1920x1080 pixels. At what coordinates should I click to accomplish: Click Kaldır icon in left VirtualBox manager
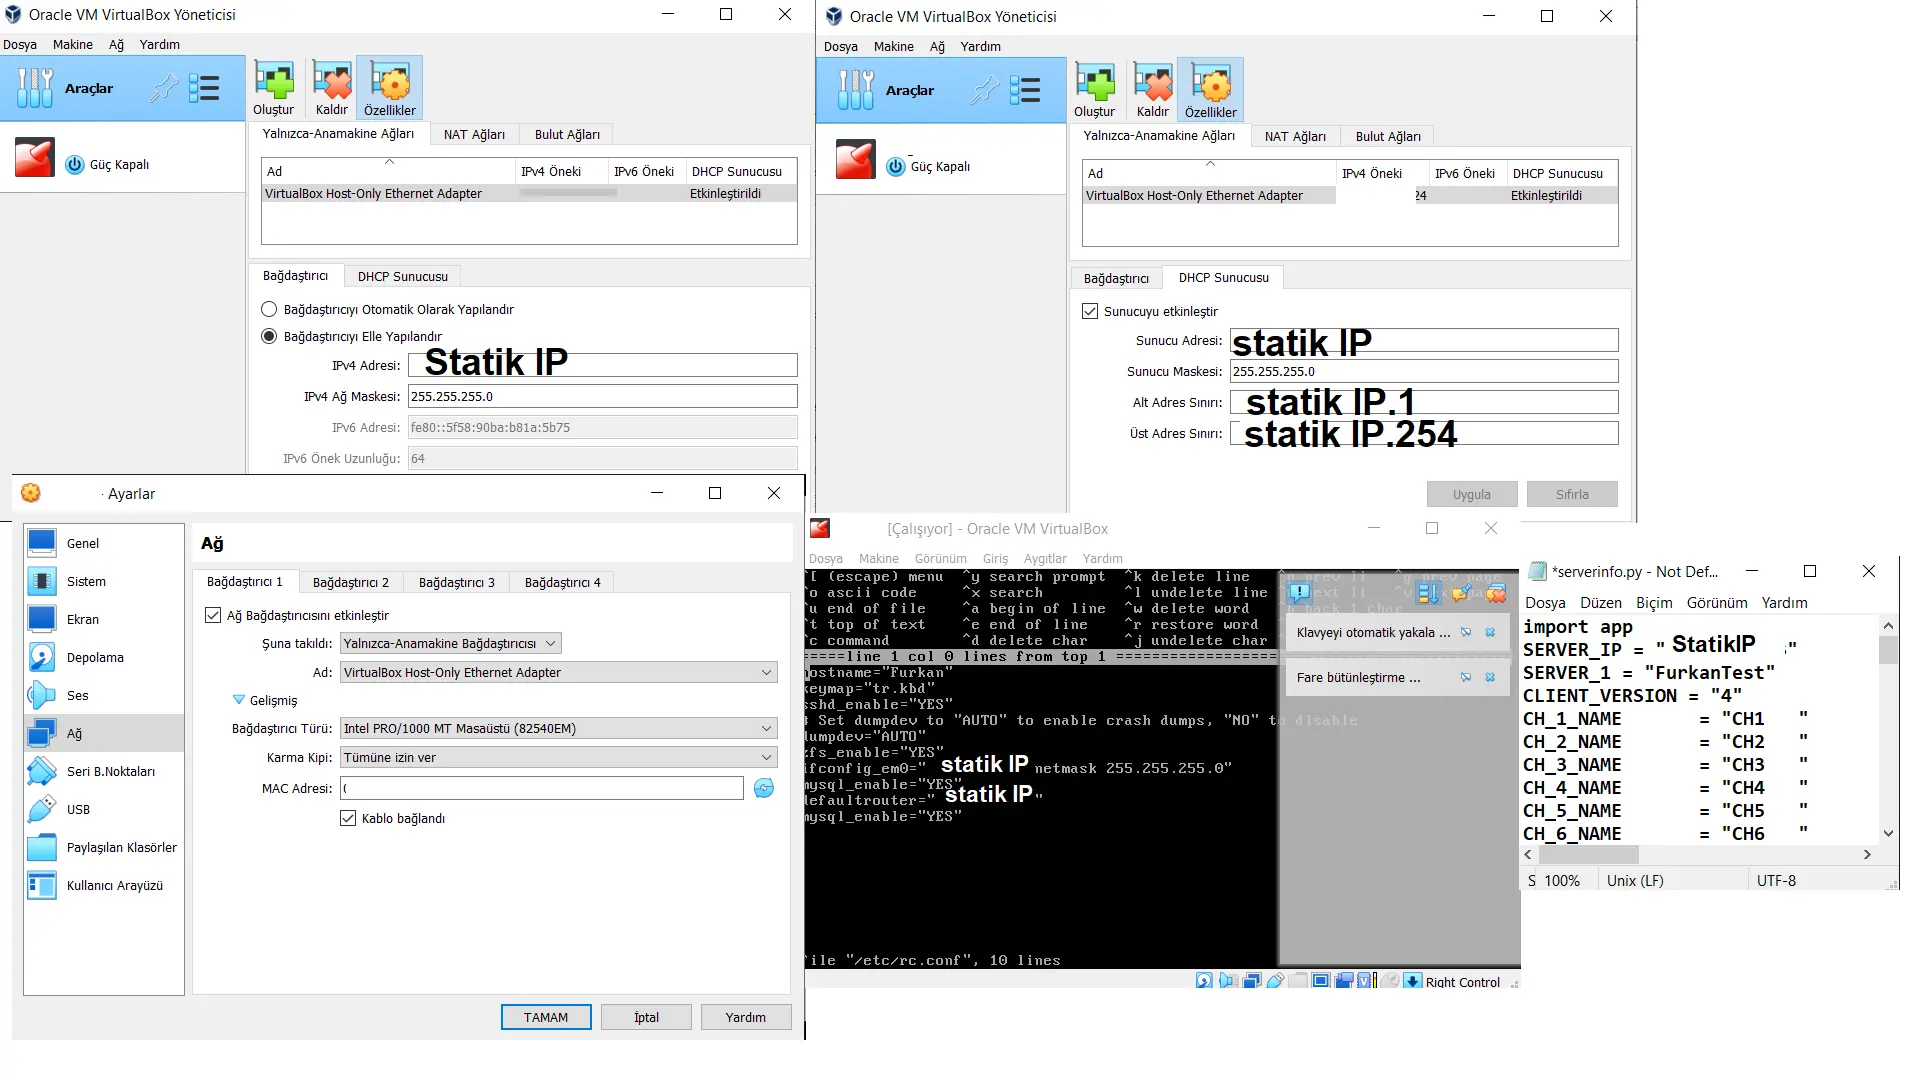pos(331,88)
